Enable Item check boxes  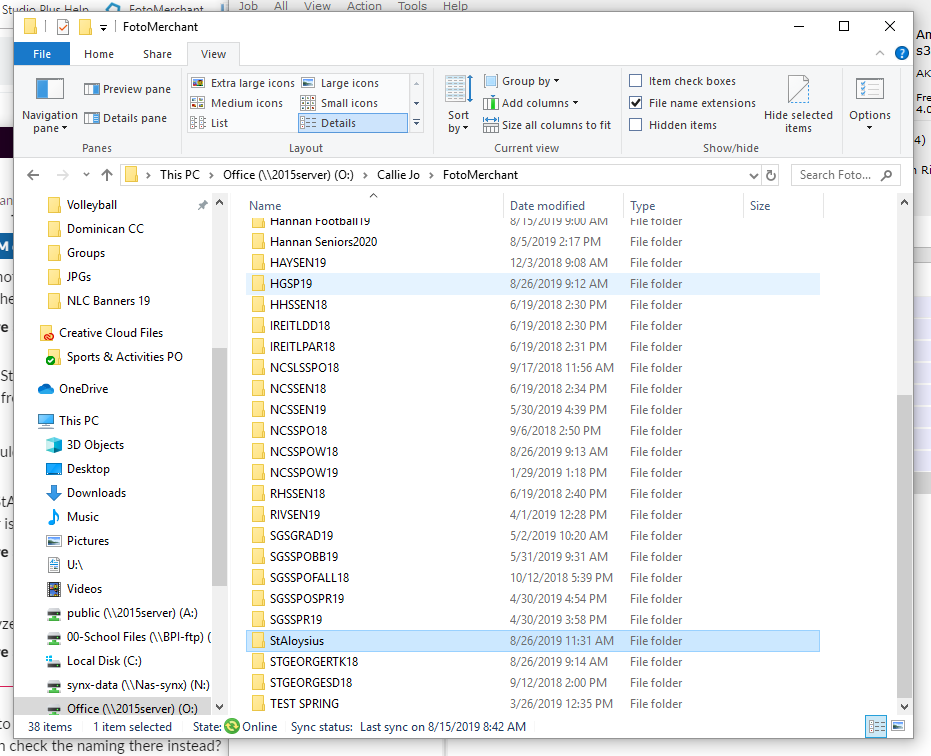(635, 81)
